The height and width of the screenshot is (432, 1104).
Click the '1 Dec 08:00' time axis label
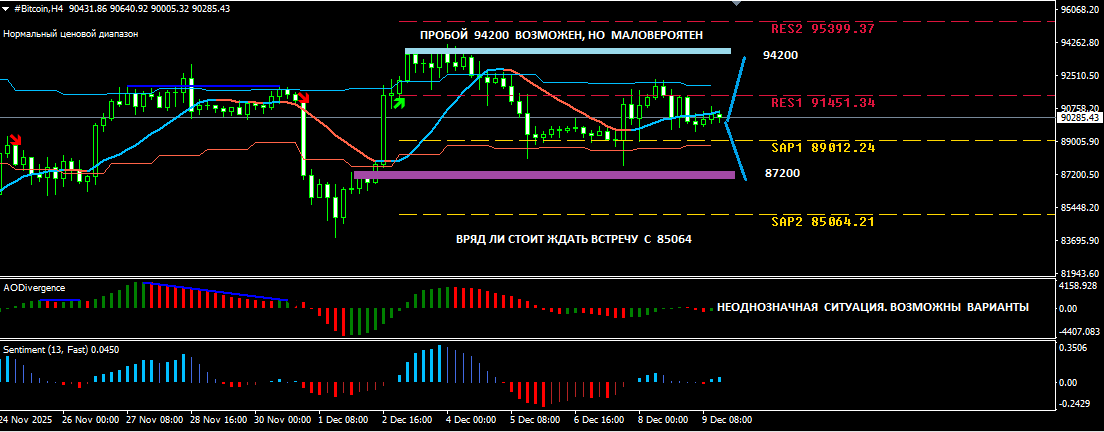point(344,420)
